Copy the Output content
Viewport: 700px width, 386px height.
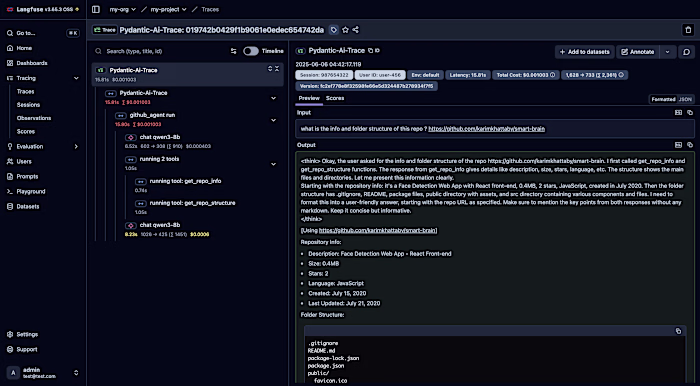[x=690, y=145]
